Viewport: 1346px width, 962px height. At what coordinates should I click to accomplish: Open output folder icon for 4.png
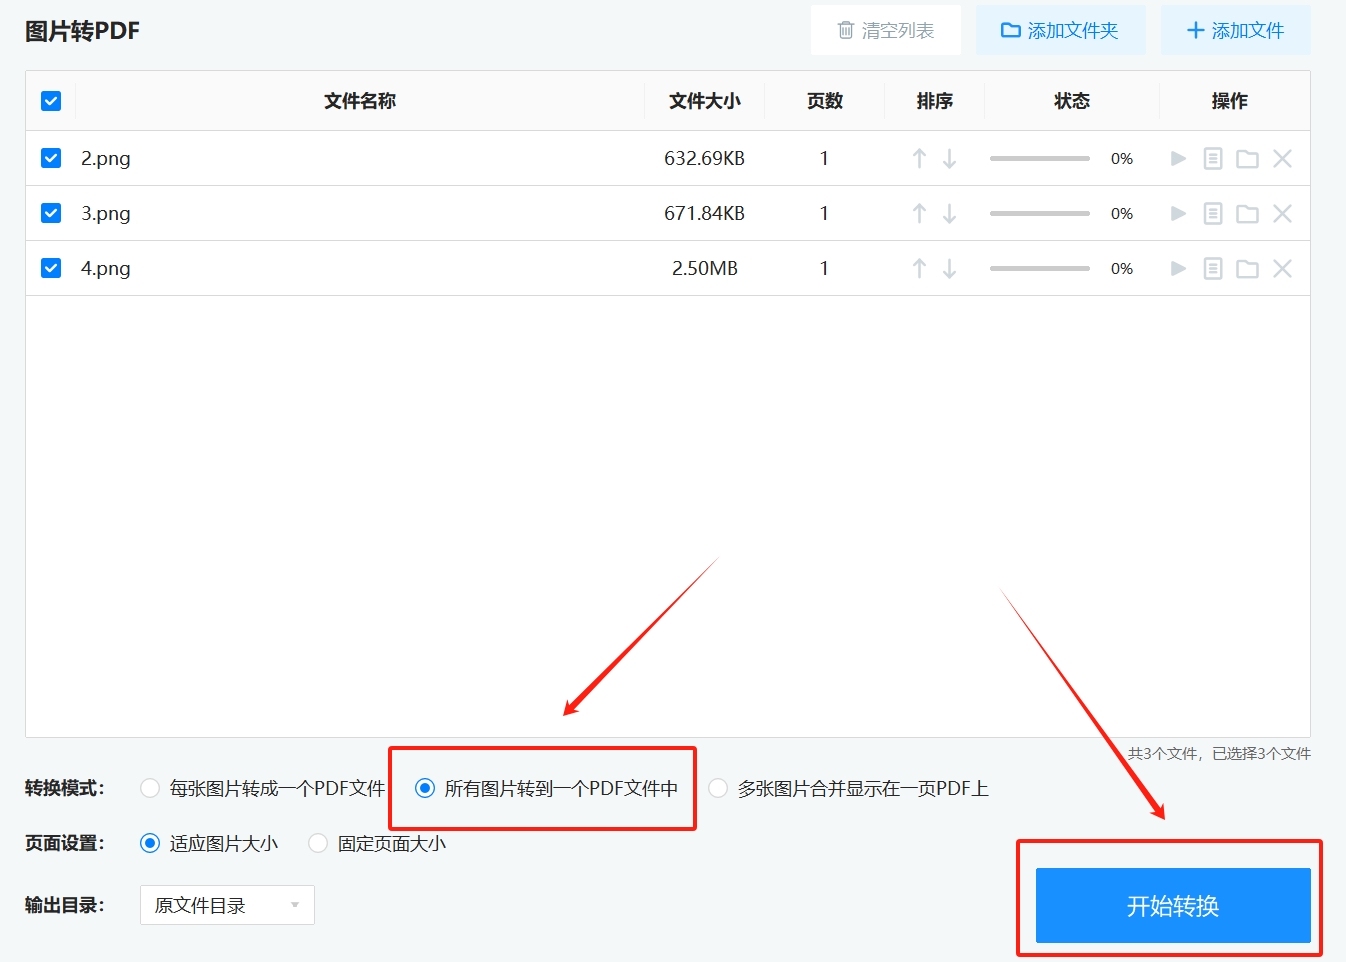(x=1246, y=268)
